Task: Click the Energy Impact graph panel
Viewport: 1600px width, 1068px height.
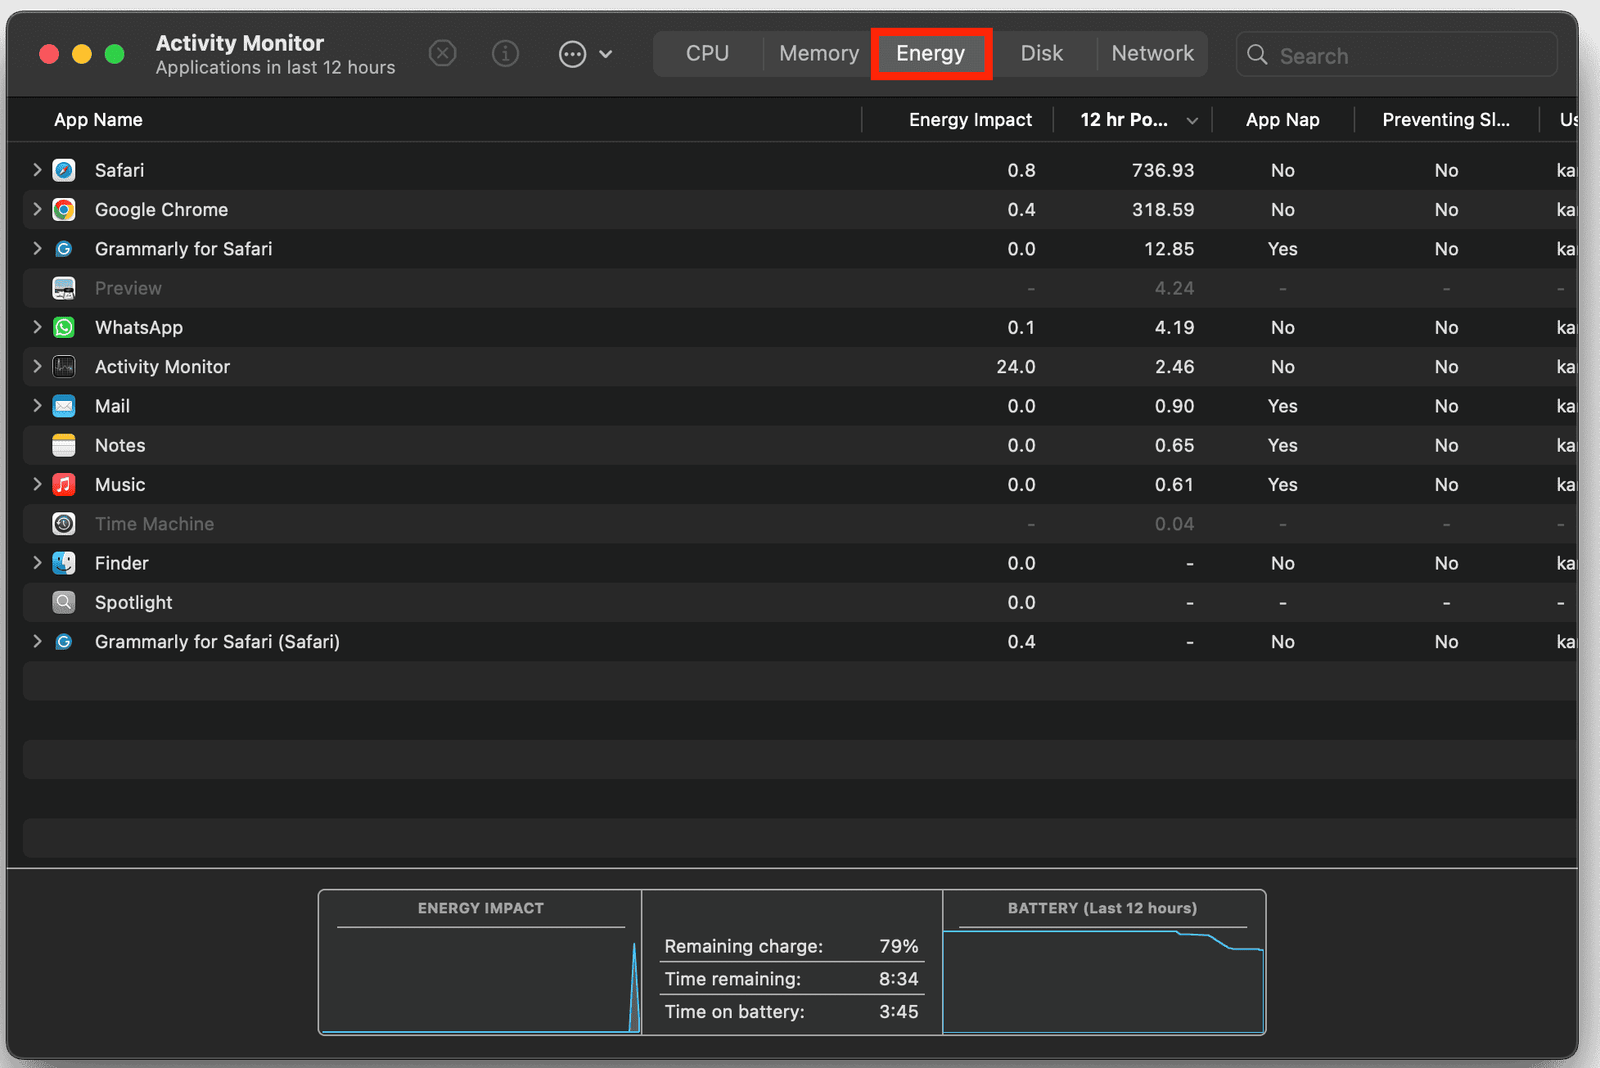Action: click(x=480, y=963)
